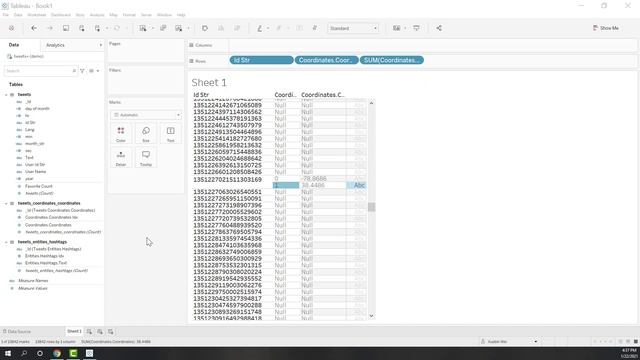Click the Highlight pen icon
The height and width of the screenshot is (360, 640).
[259, 28]
